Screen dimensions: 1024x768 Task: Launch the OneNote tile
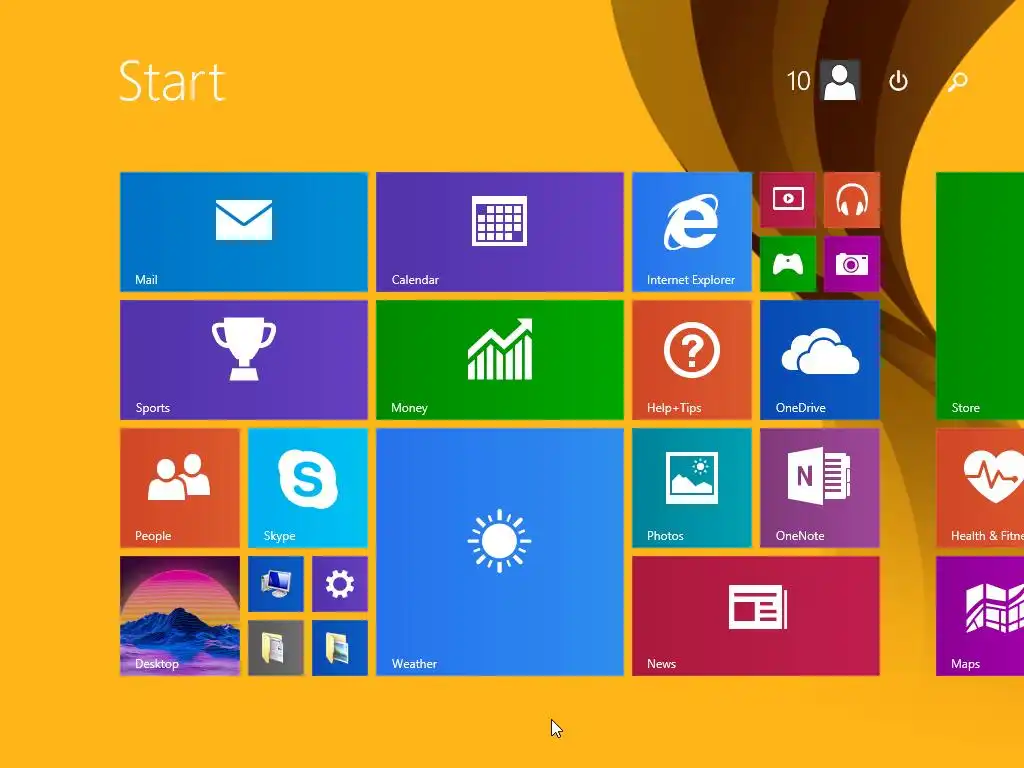[x=820, y=488]
